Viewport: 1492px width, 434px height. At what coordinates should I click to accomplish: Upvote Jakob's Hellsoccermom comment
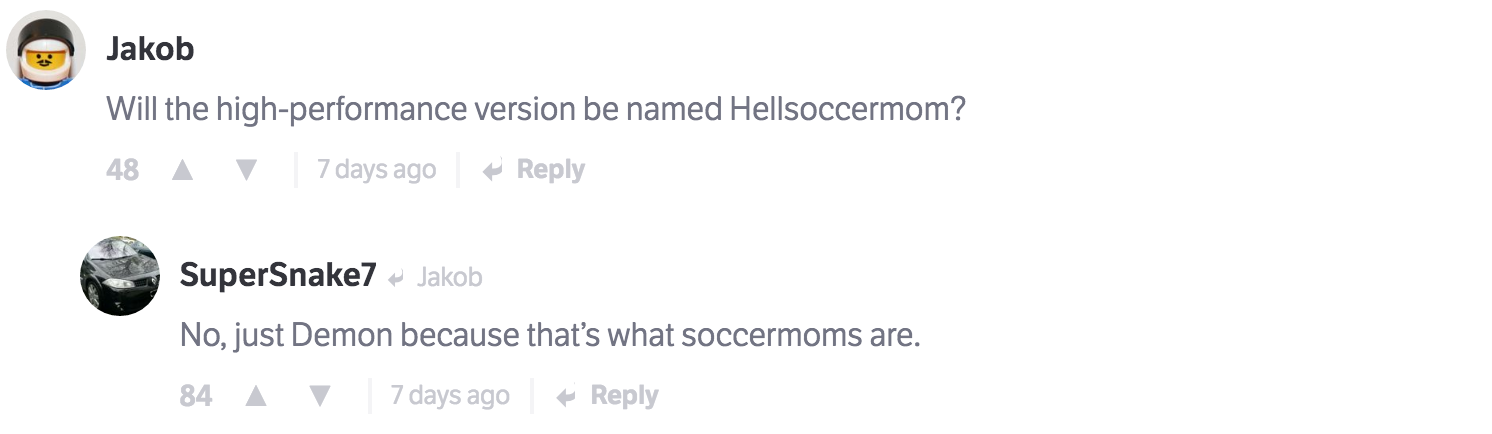[182, 170]
